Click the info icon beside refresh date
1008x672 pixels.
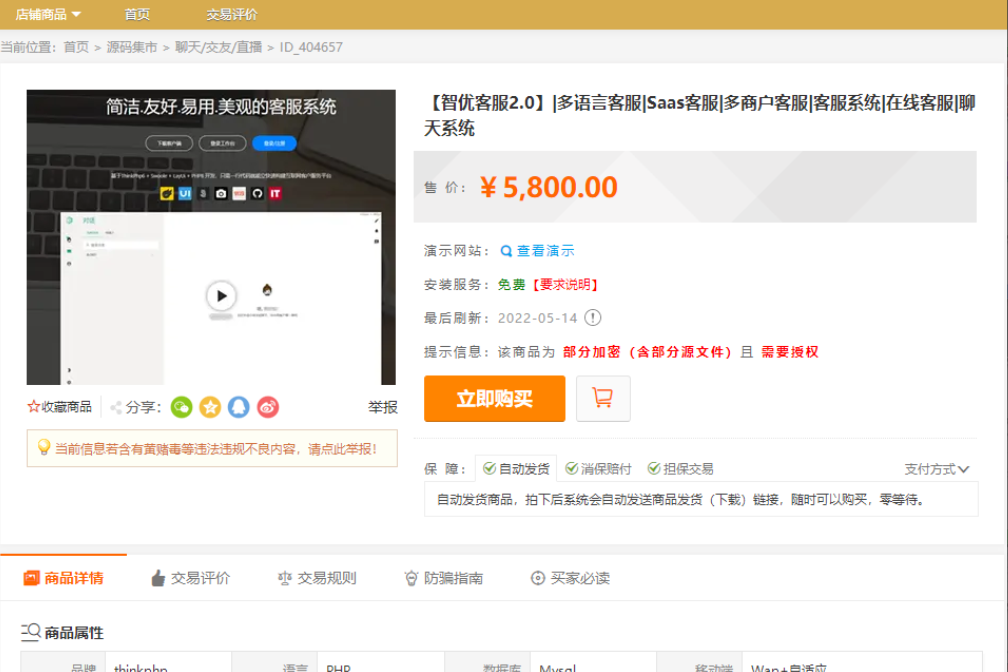click(593, 318)
